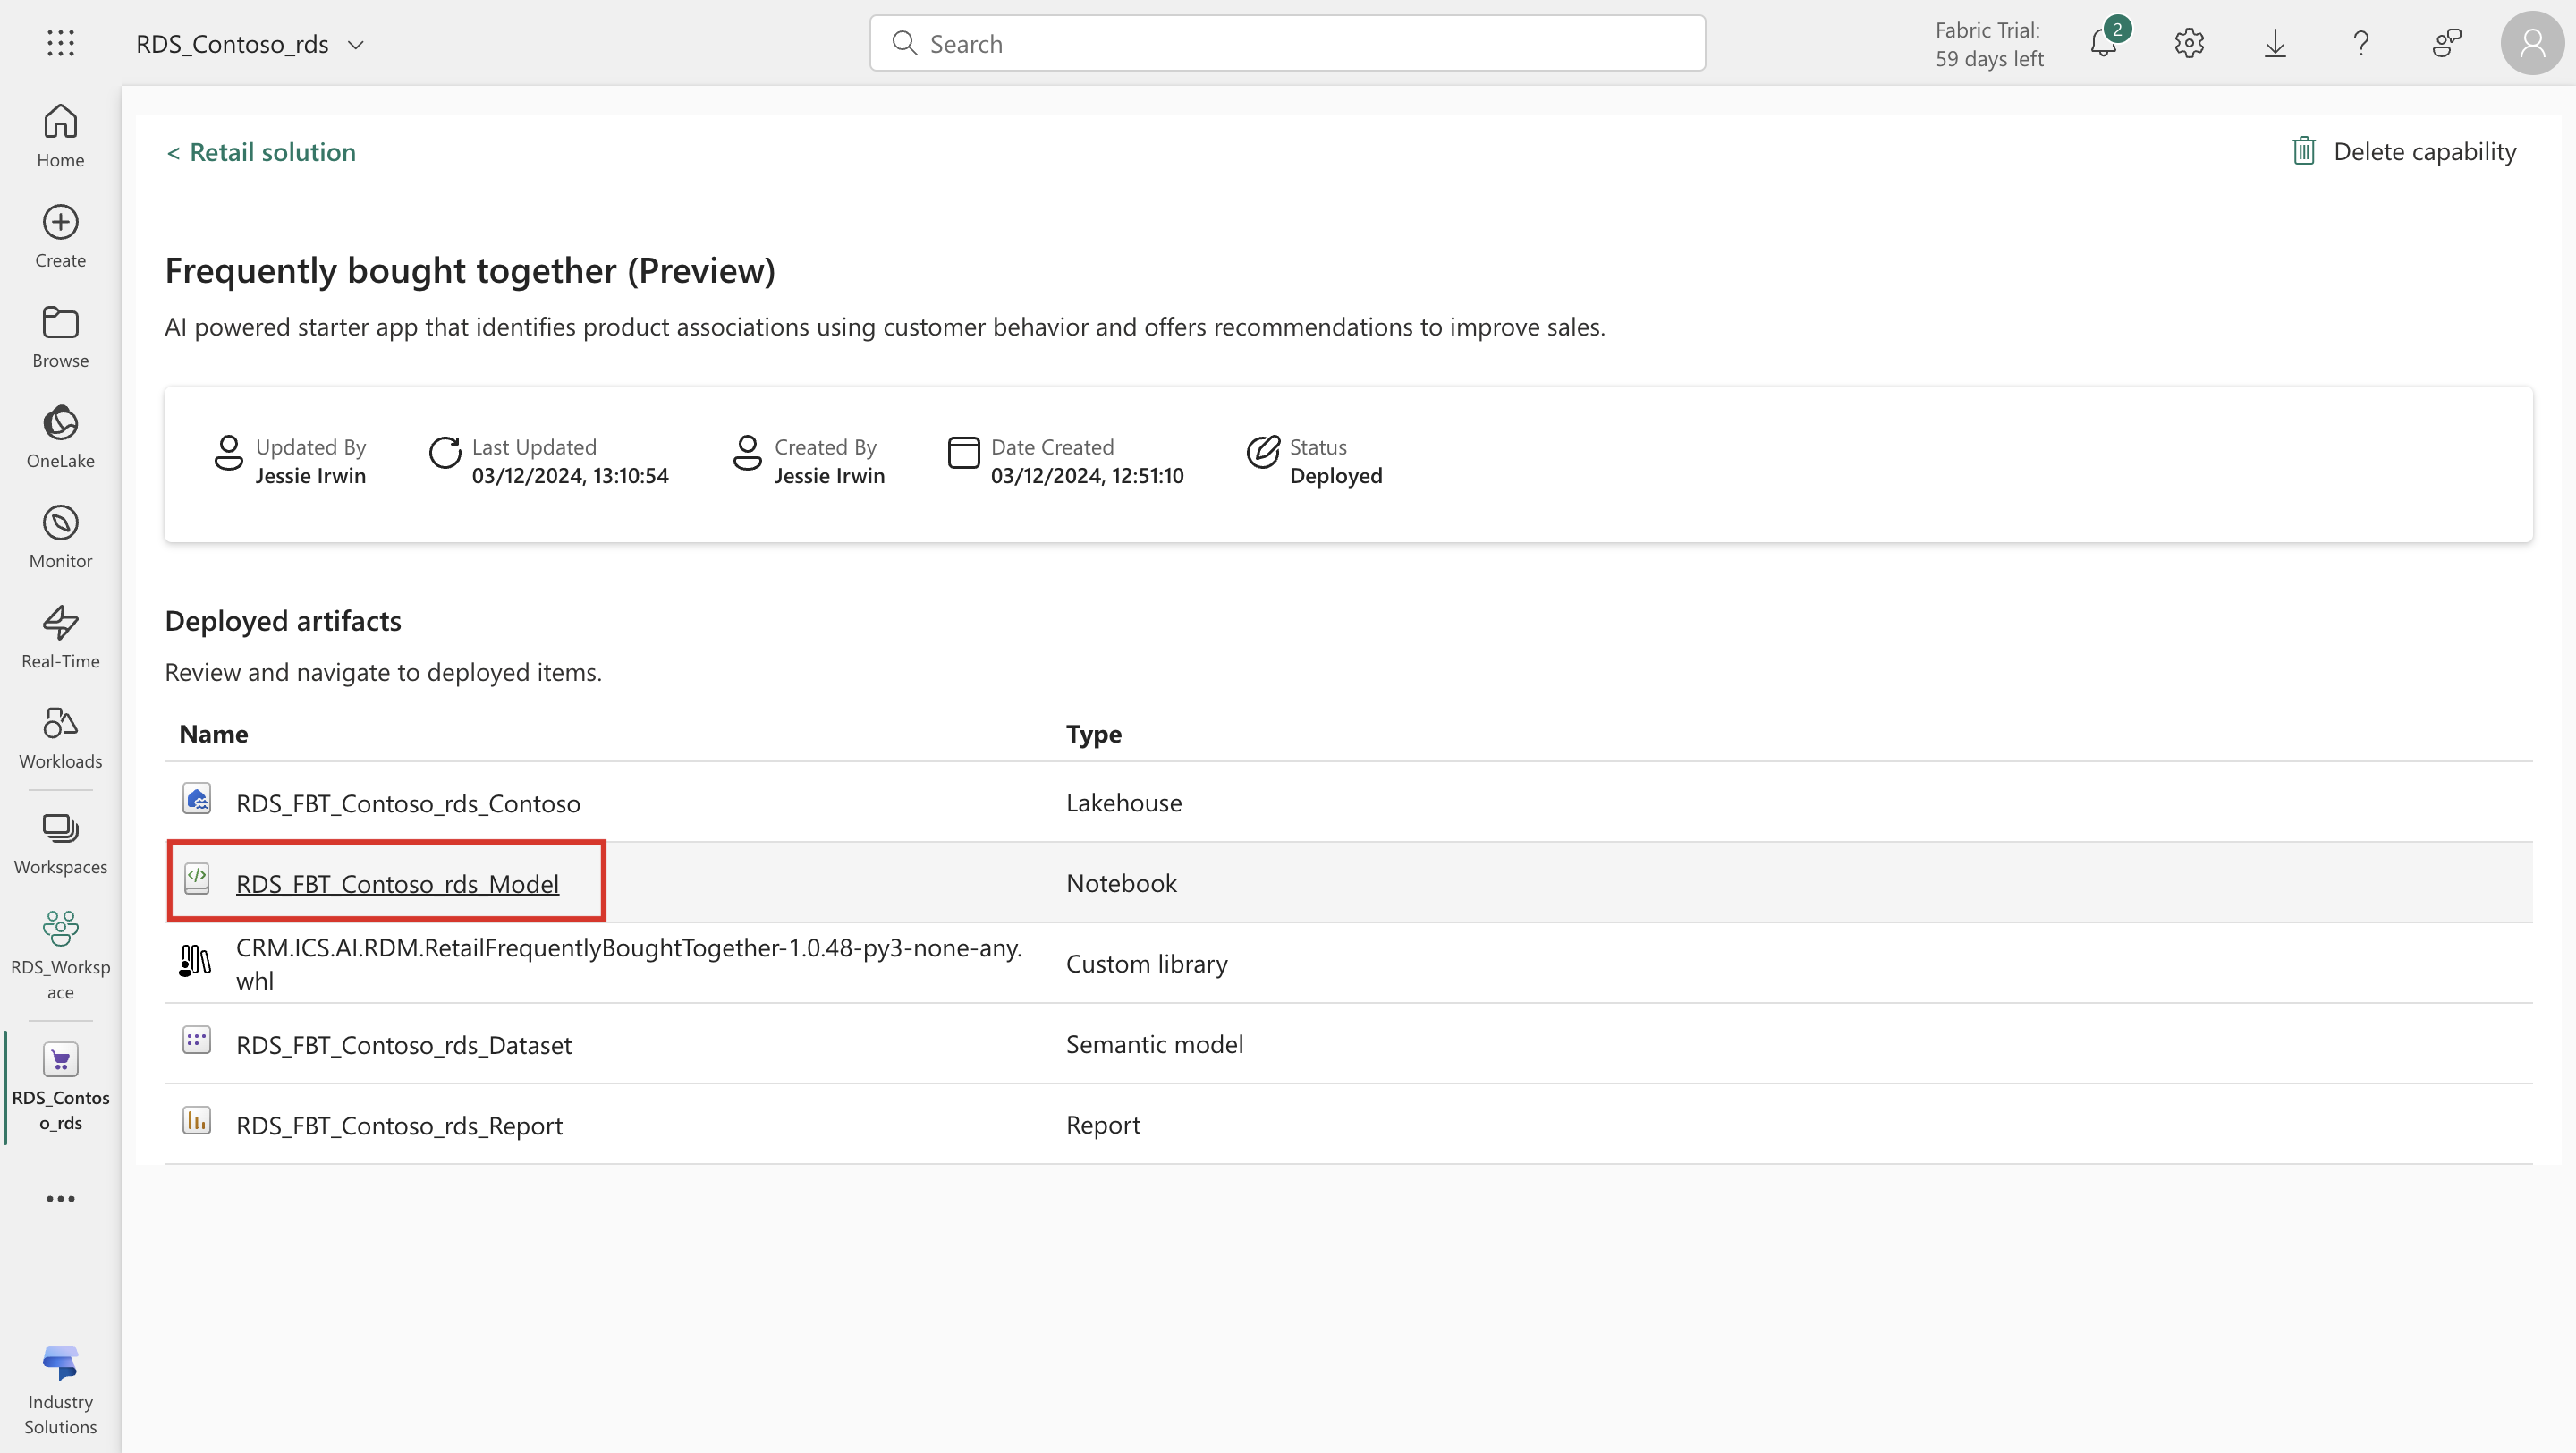Open the app launcher grid icon

[60, 43]
